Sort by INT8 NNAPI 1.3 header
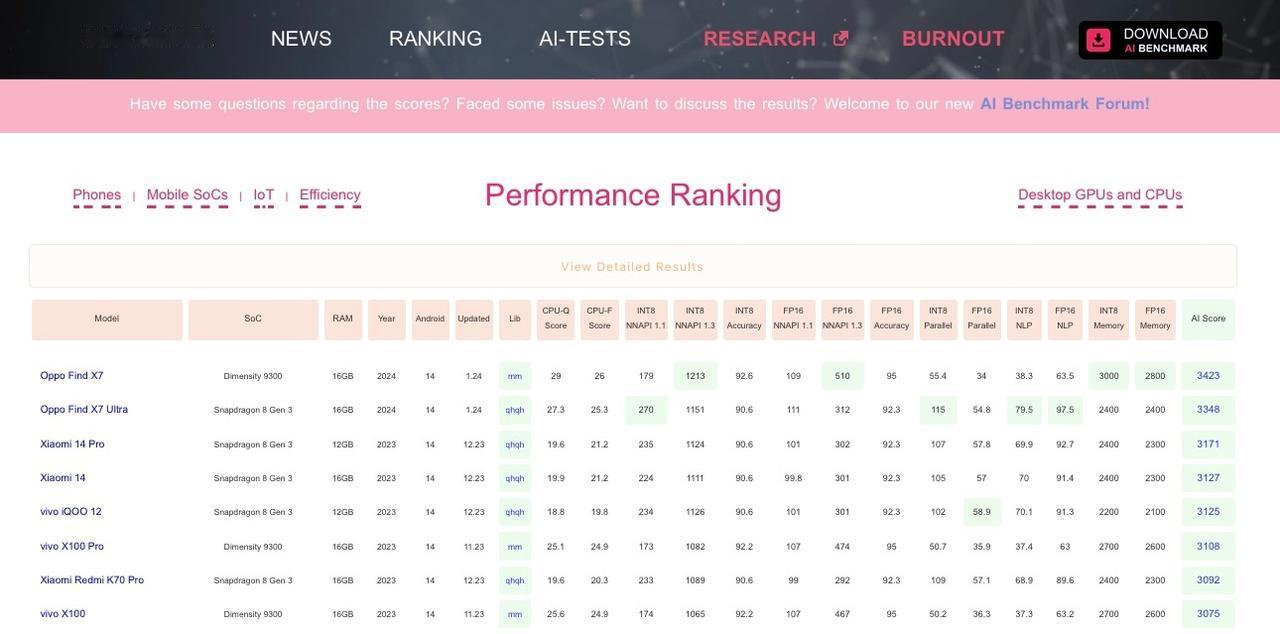1280x634 pixels. pyautogui.click(x=695, y=320)
